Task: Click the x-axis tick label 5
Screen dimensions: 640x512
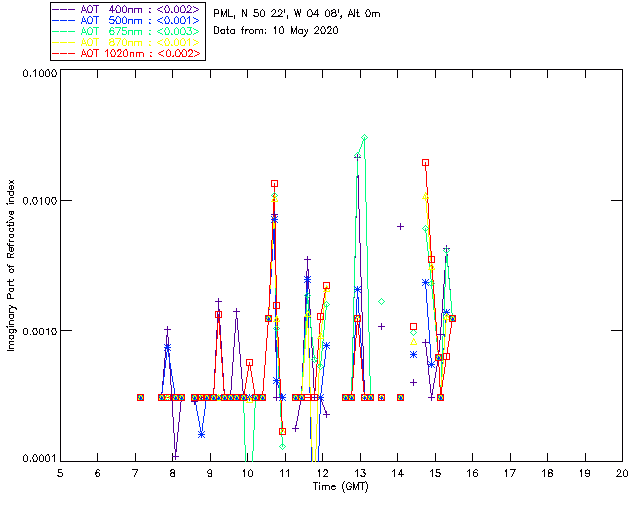Action: [60, 472]
